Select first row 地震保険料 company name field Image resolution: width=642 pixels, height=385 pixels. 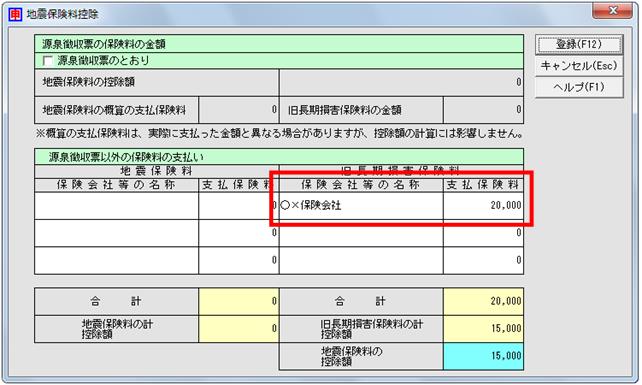coord(117,206)
